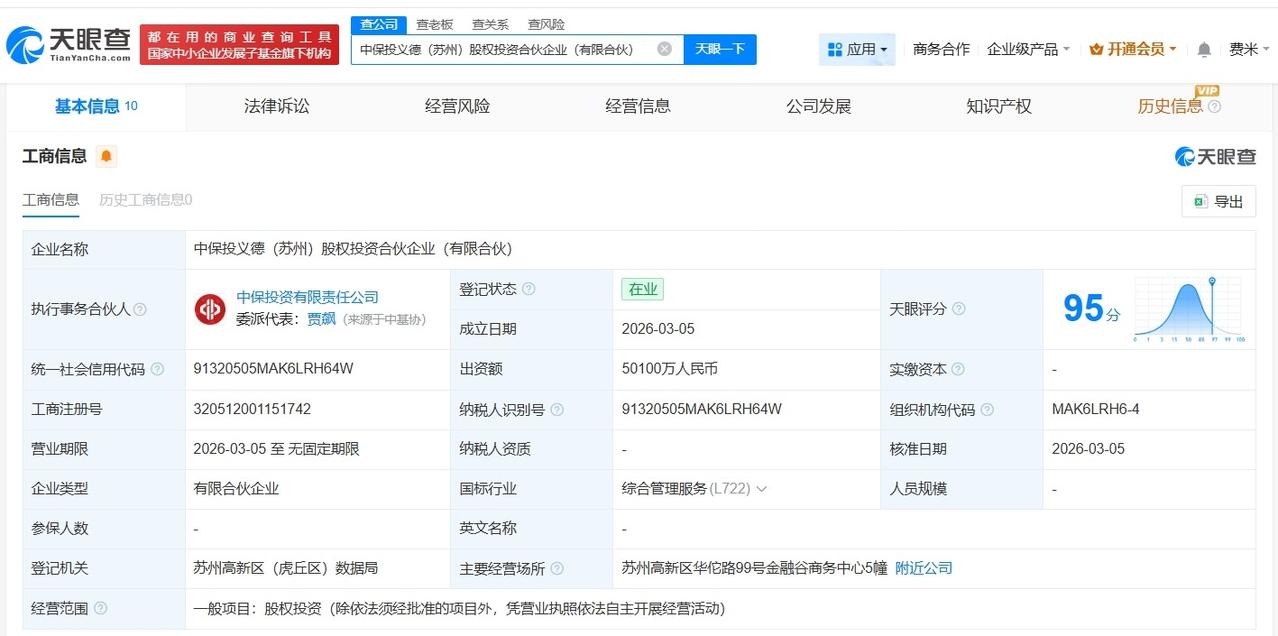Click the 天眼一下 search button
This screenshot has width=1278, height=636.
coord(719,48)
